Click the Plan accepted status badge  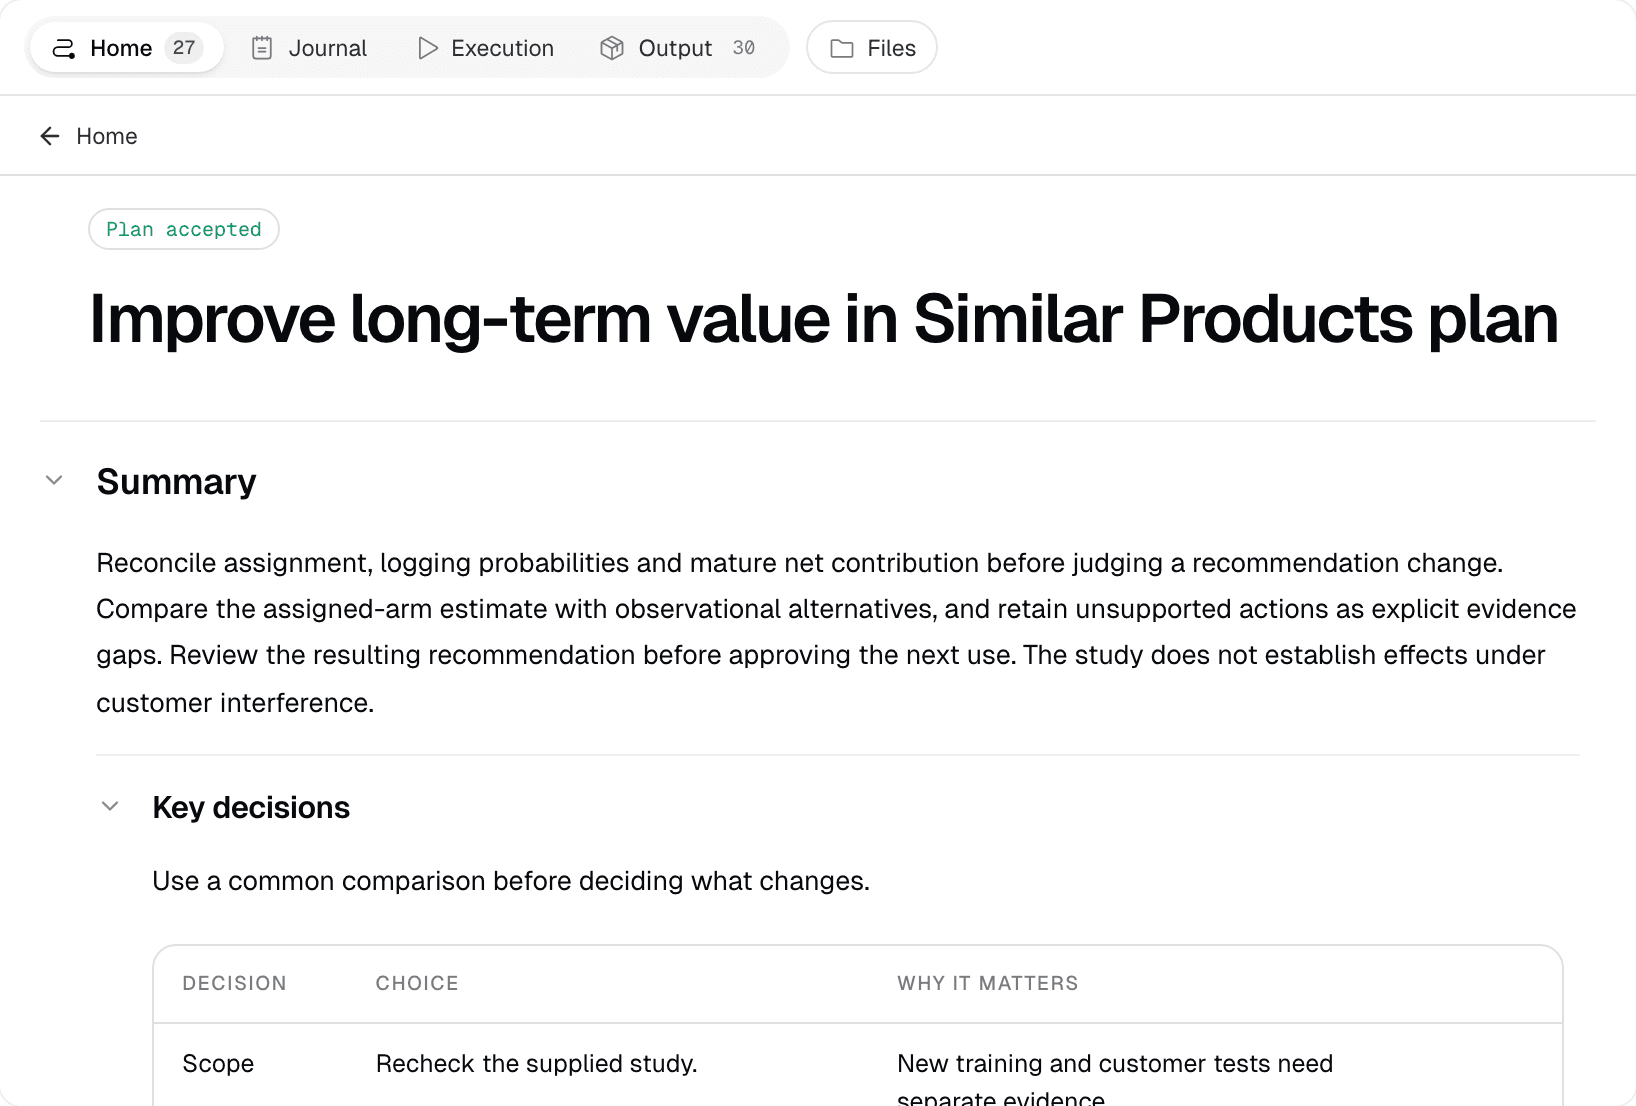point(184,229)
